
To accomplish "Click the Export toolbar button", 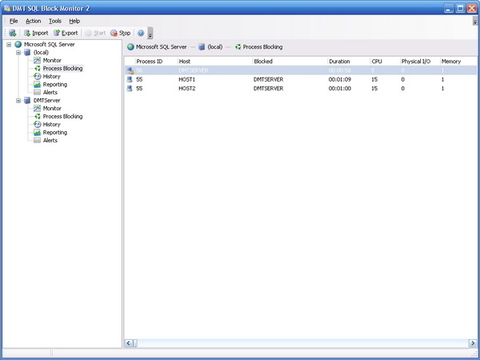I will (66, 33).
